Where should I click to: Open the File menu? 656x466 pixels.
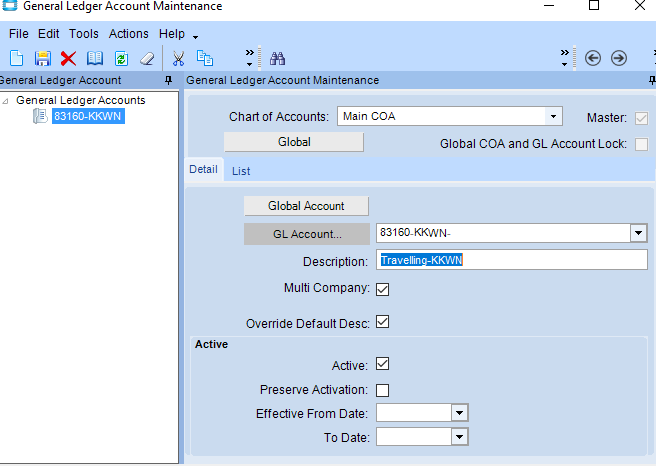click(x=19, y=33)
